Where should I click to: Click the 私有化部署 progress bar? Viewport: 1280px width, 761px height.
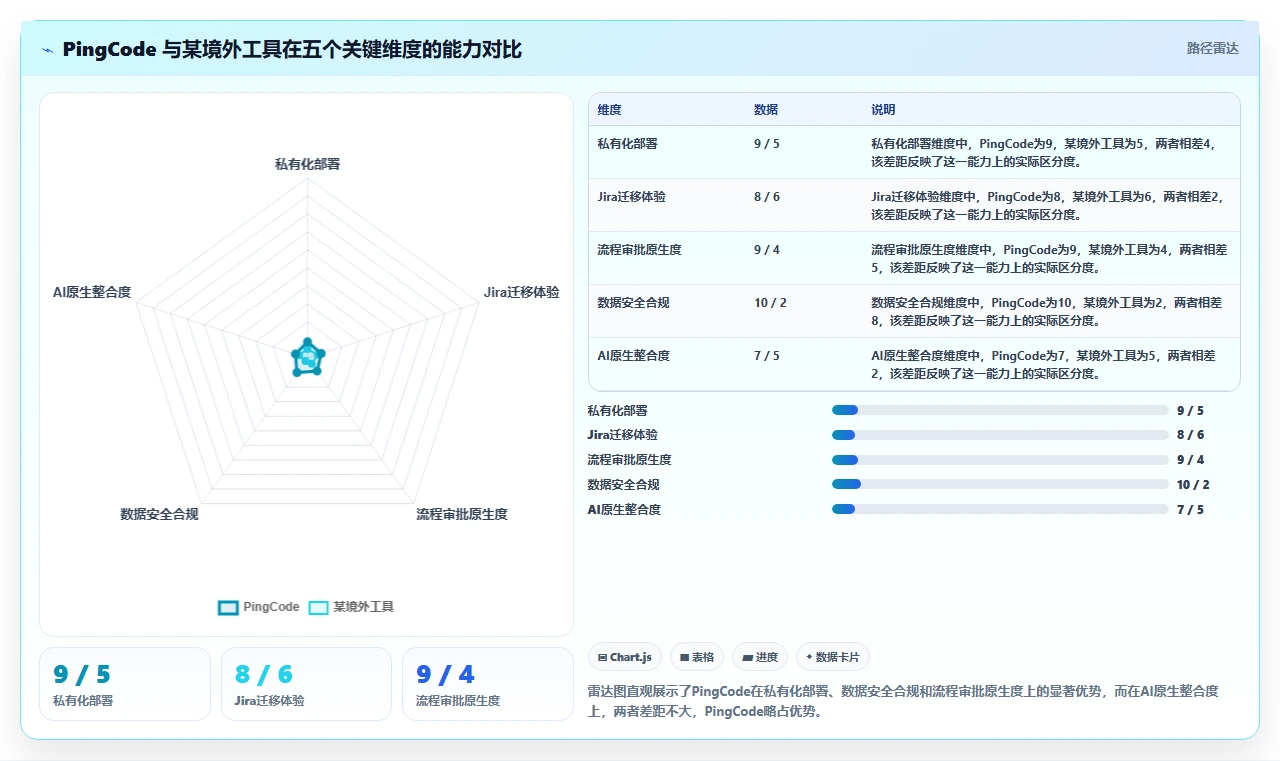coord(1000,410)
